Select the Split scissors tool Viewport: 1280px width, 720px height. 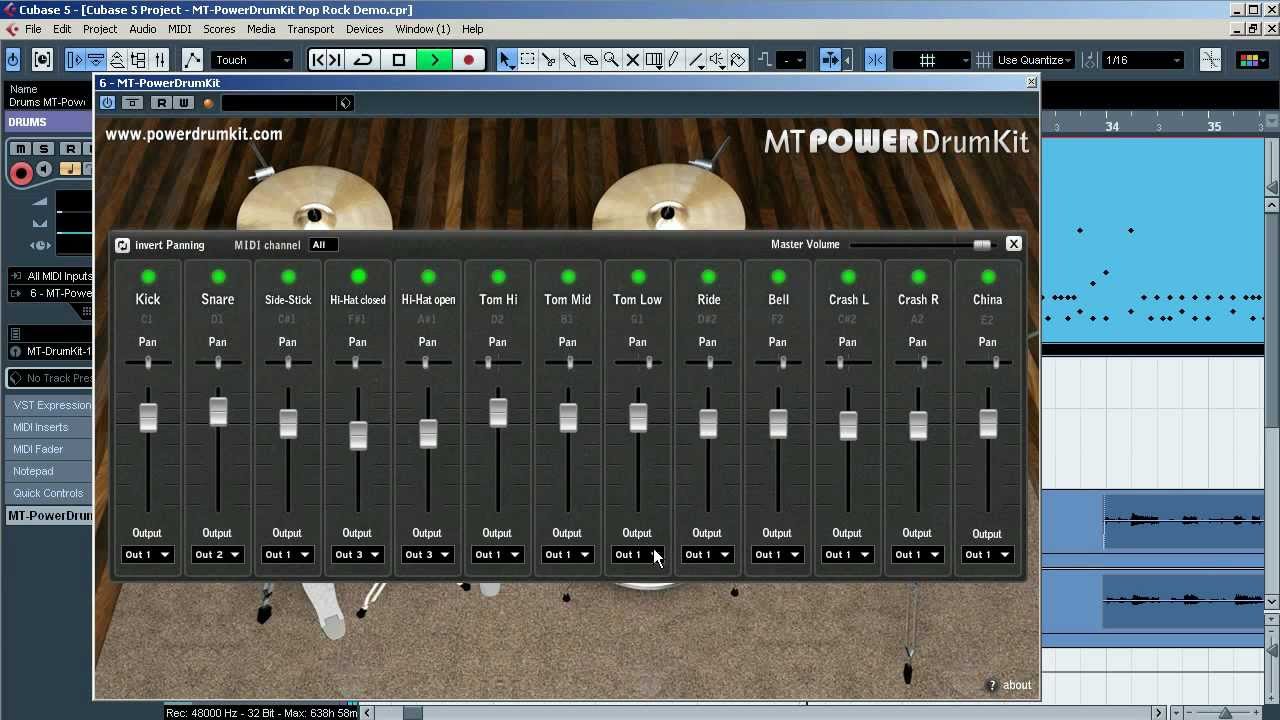coord(548,60)
